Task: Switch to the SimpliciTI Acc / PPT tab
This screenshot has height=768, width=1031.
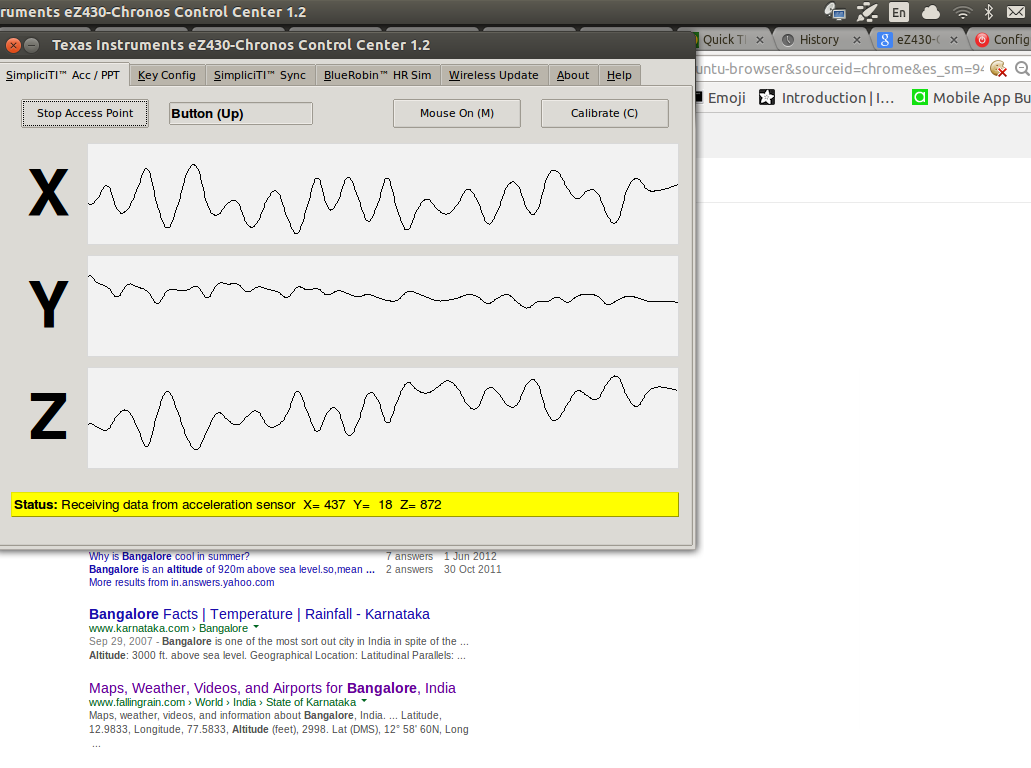Action: tap(63, 75)
